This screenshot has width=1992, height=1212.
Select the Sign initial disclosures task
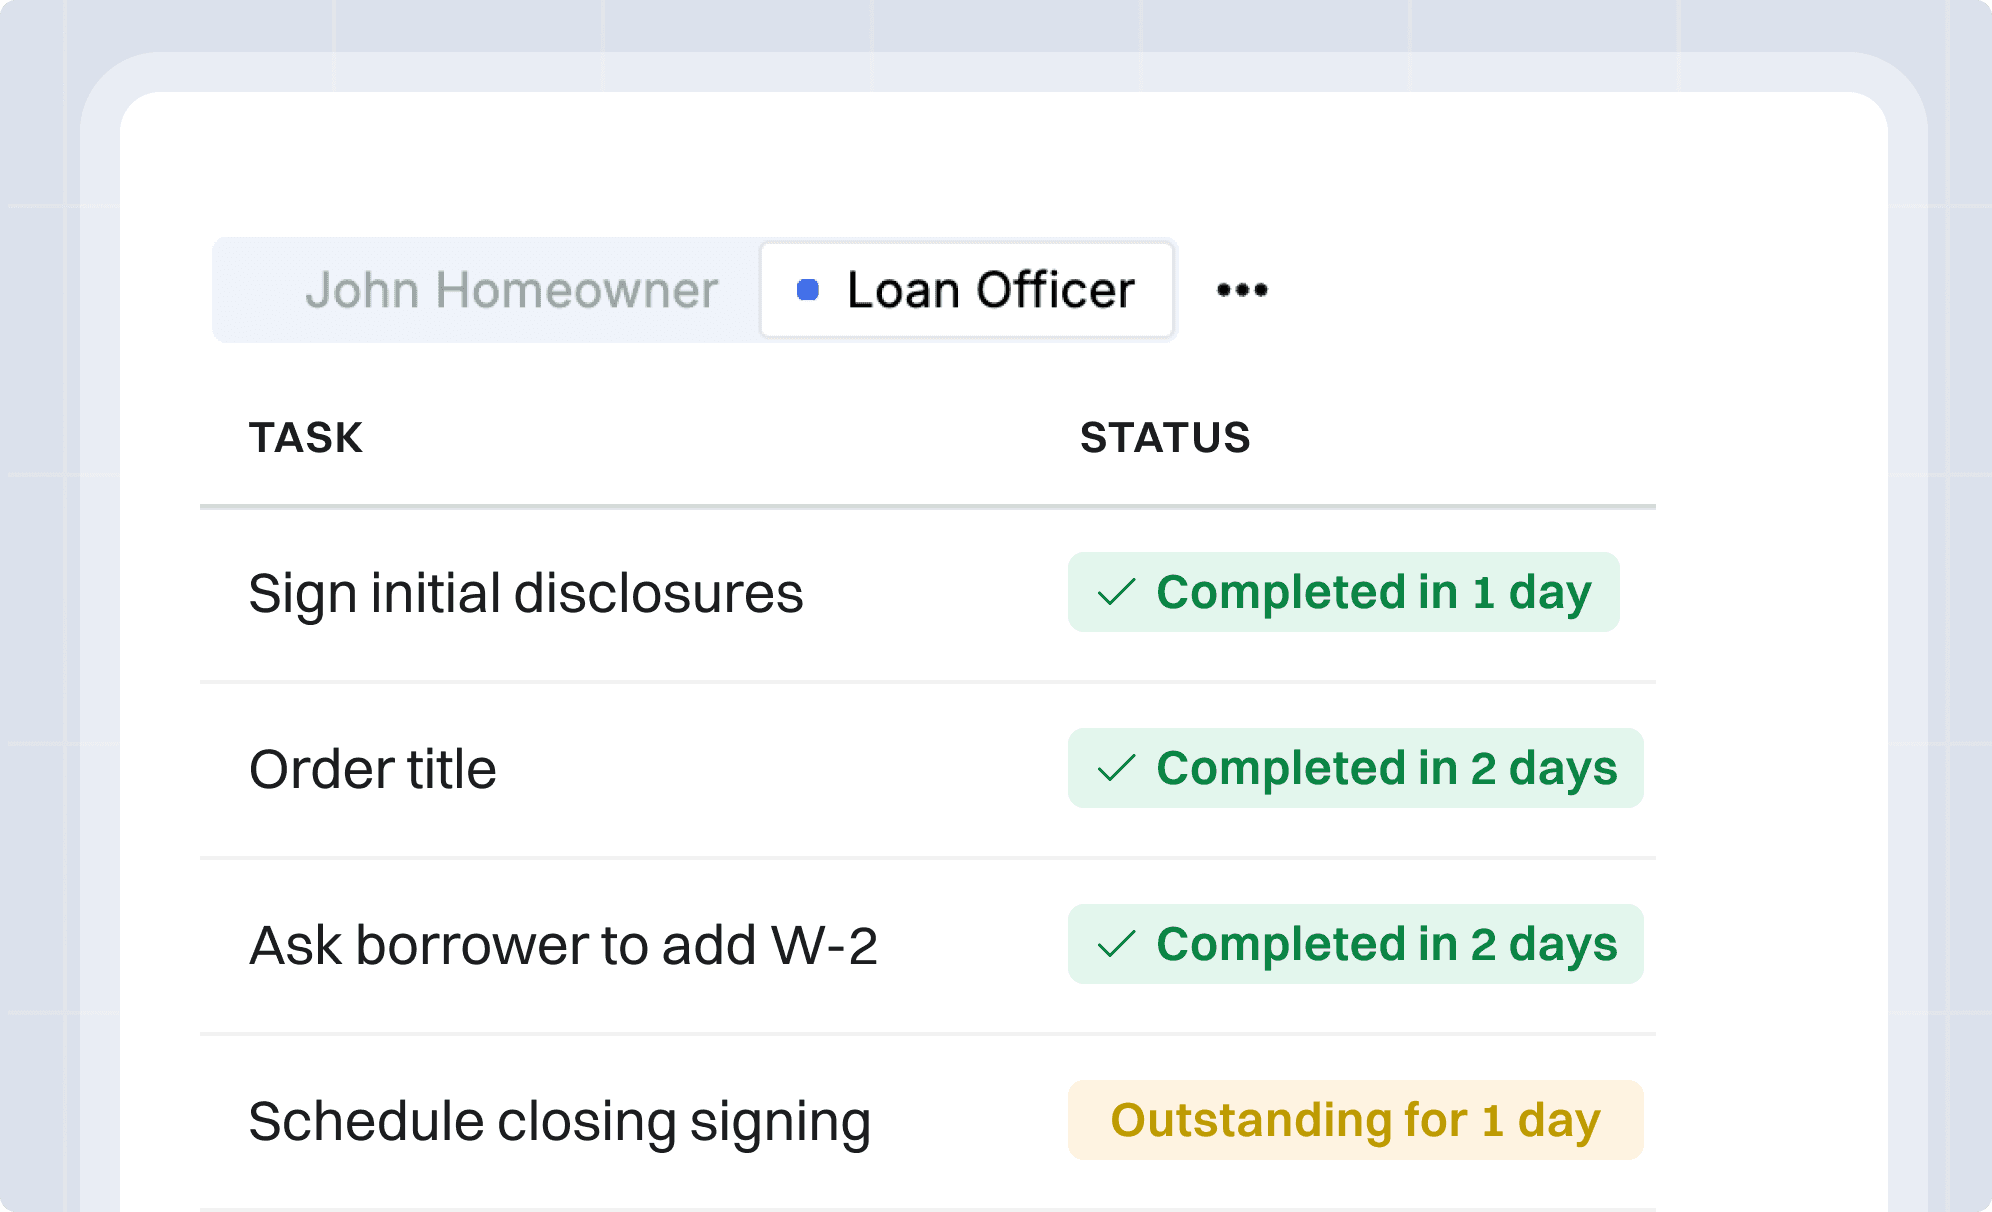[525, 592]
